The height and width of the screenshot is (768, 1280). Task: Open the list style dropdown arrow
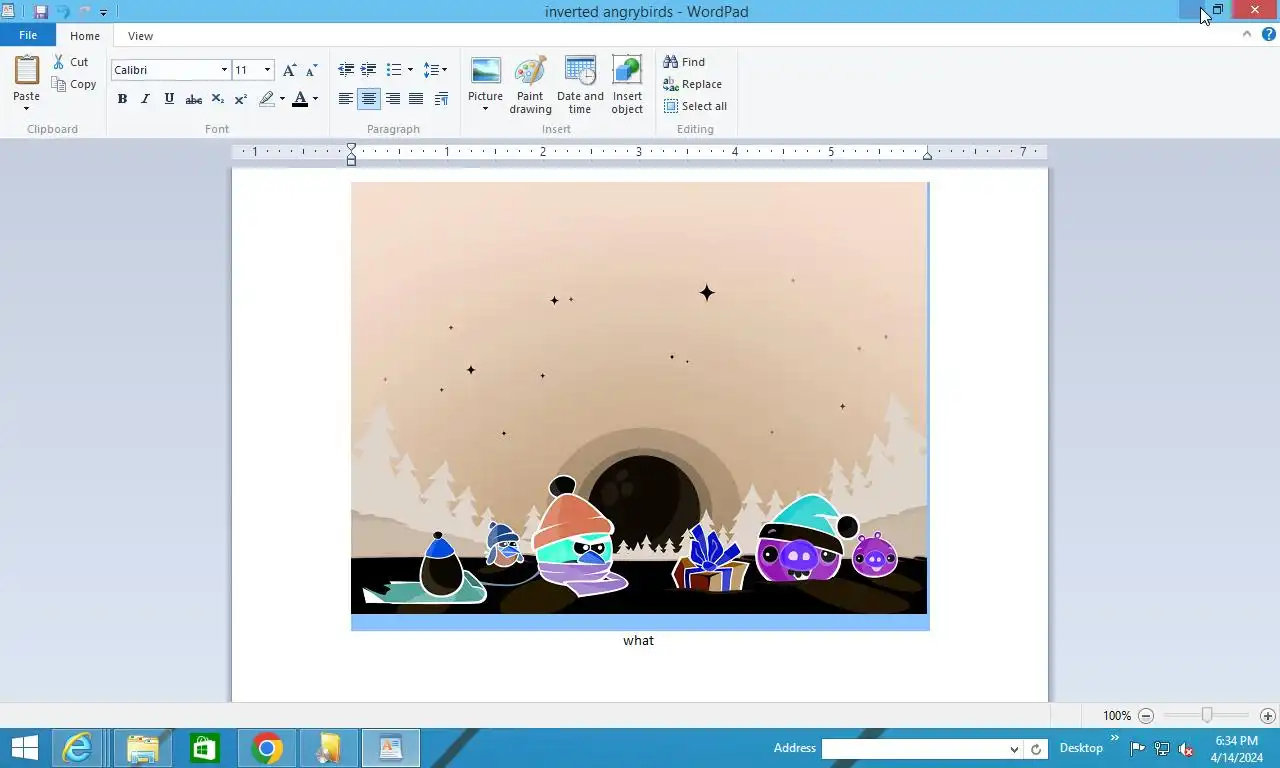410,70
